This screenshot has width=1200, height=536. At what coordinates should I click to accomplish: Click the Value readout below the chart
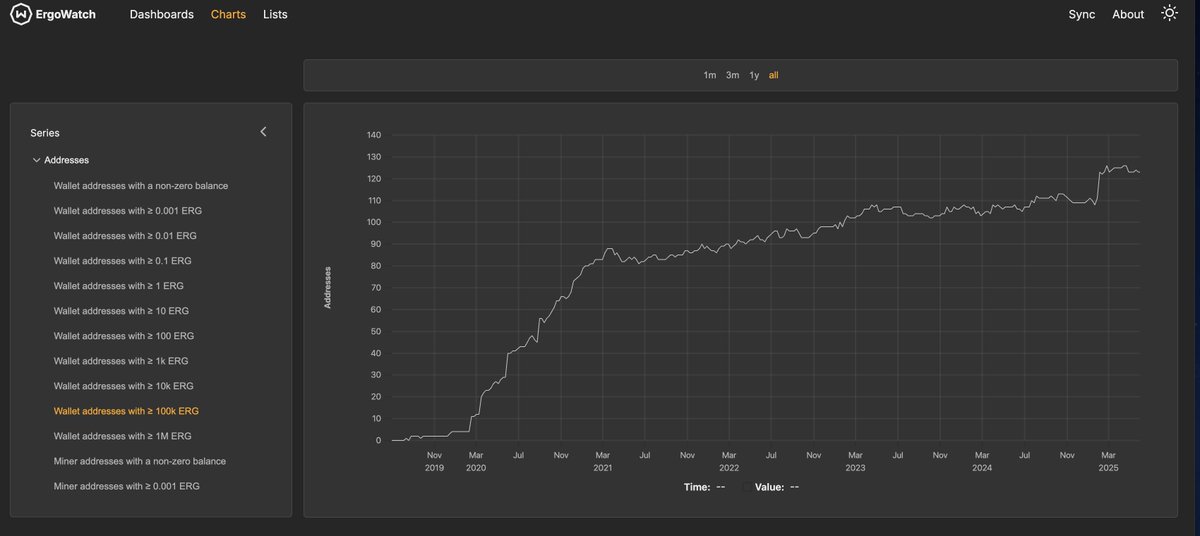coord(776,487)
